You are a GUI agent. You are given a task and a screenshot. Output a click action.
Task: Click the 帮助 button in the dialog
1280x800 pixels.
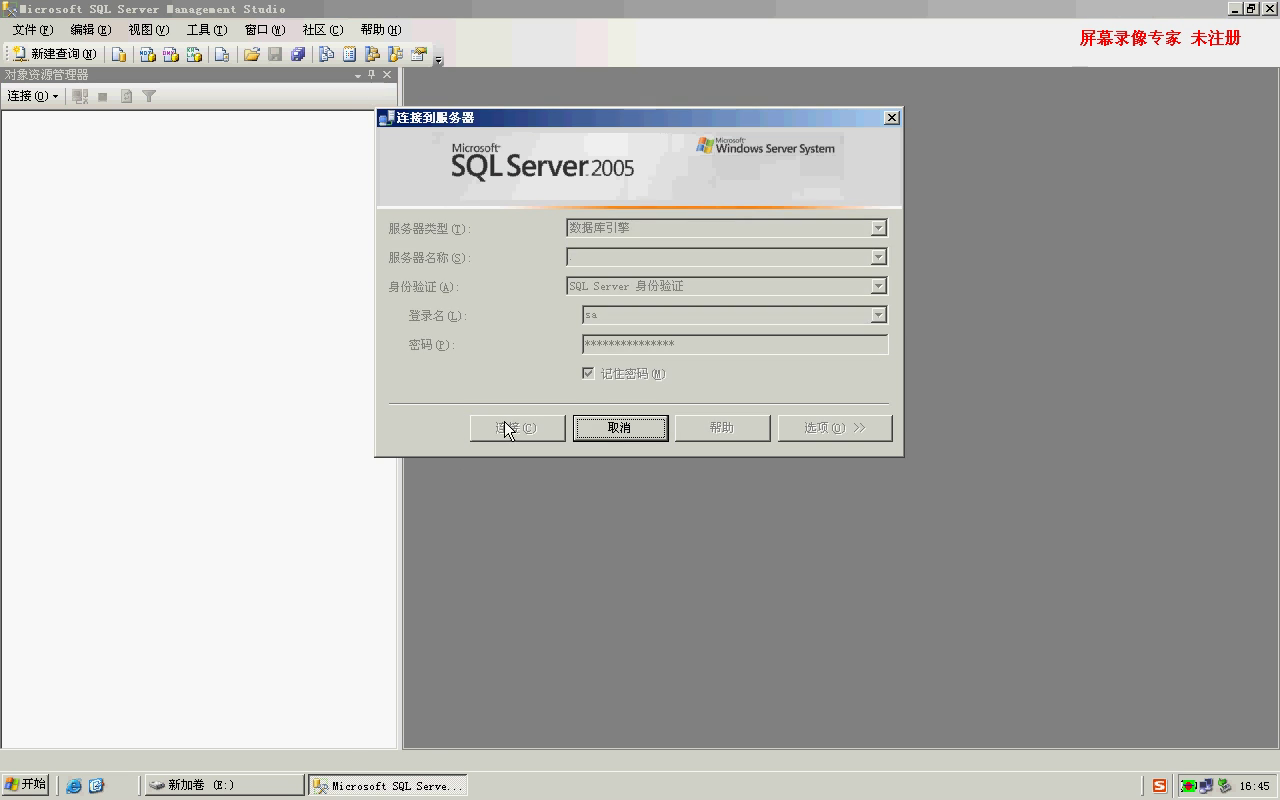coord(722,428)
